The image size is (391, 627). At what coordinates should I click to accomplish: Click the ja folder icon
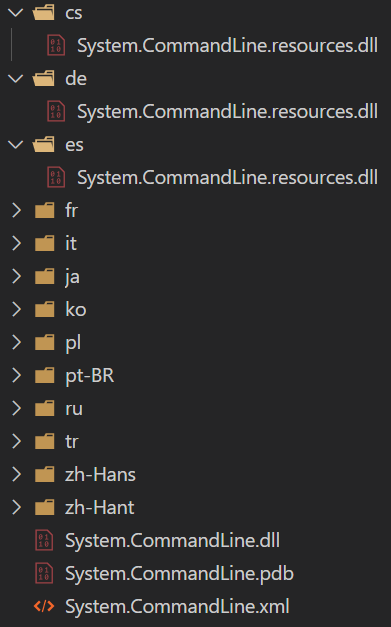pyautogui.click(x=44, y=276)
